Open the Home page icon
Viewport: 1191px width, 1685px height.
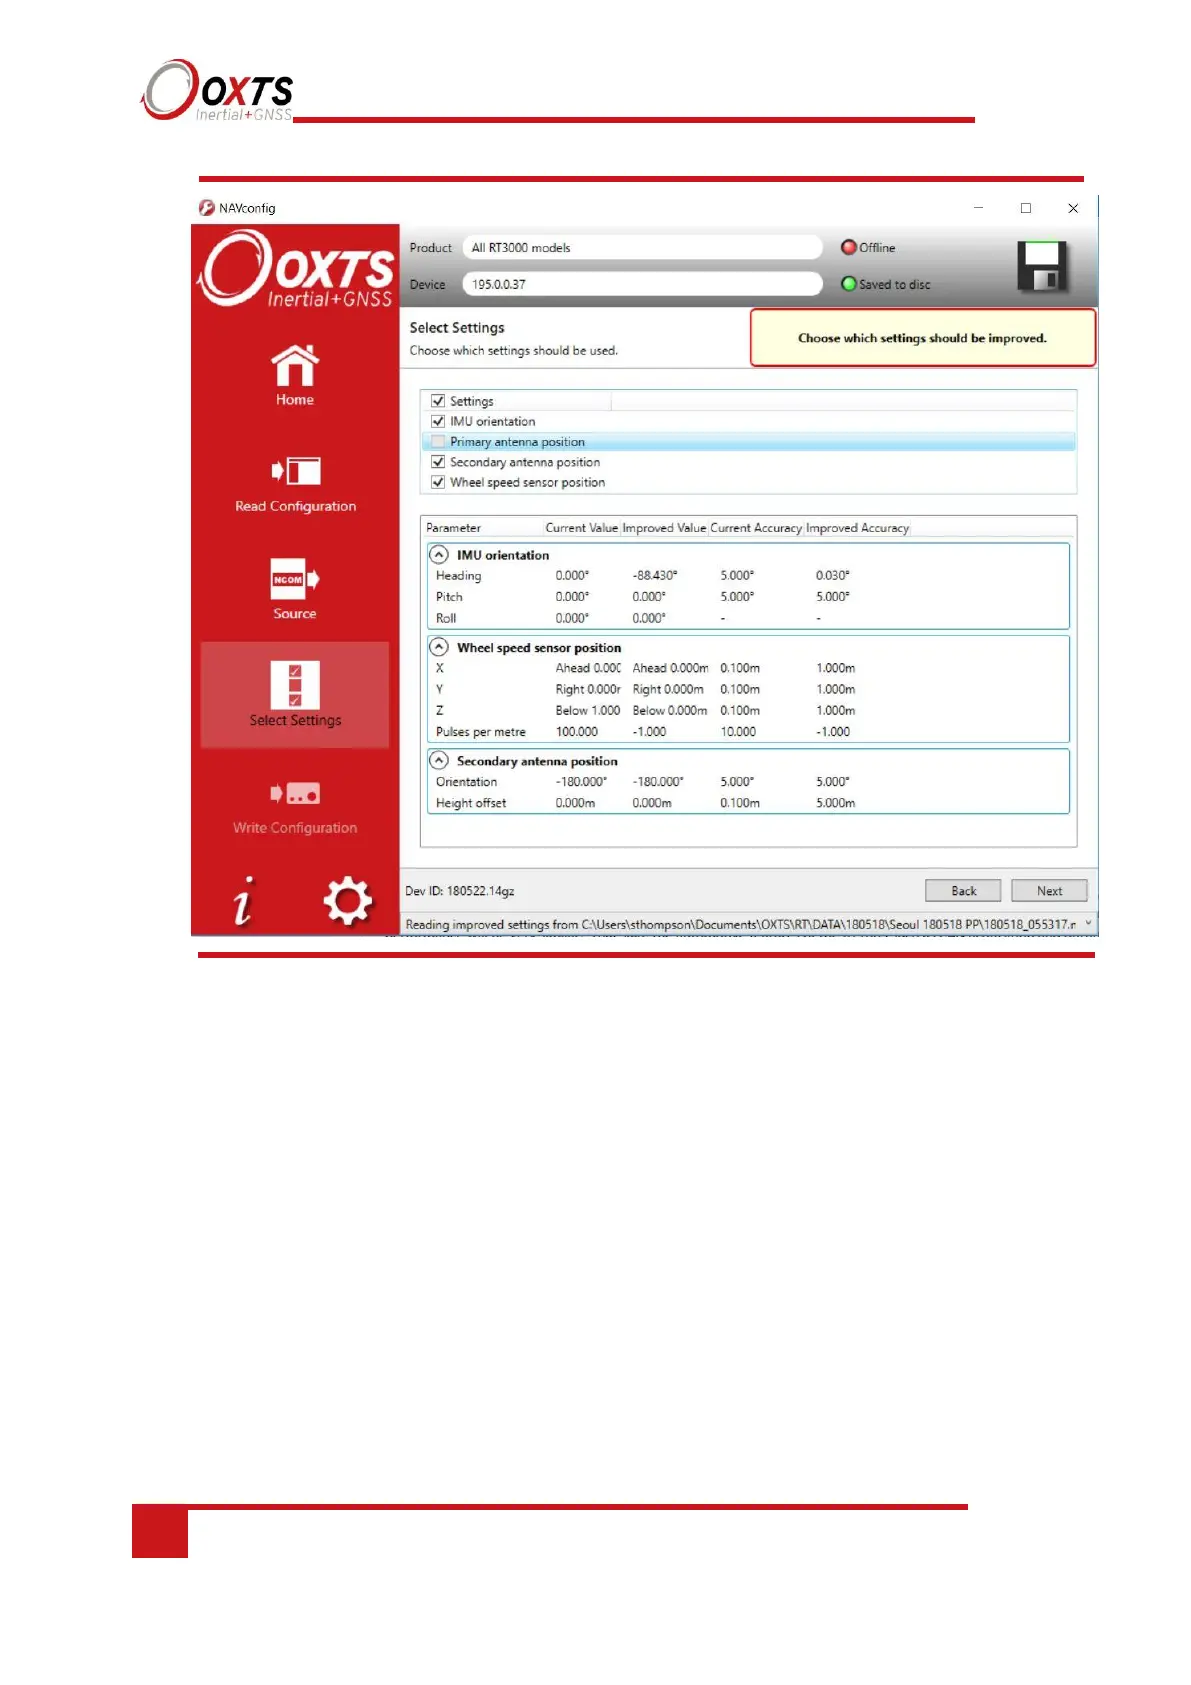point(295,365)
